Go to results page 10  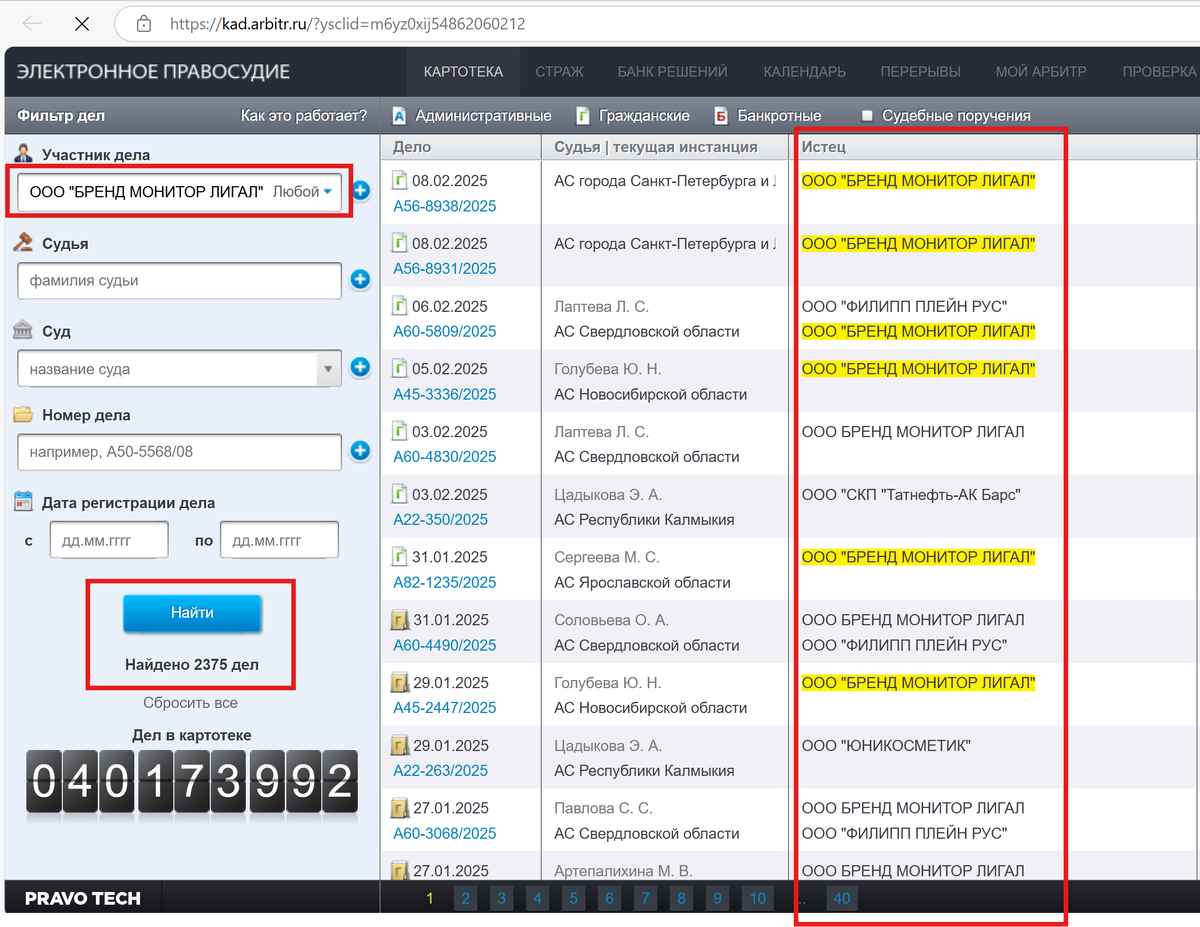click(x=757, y=898)
